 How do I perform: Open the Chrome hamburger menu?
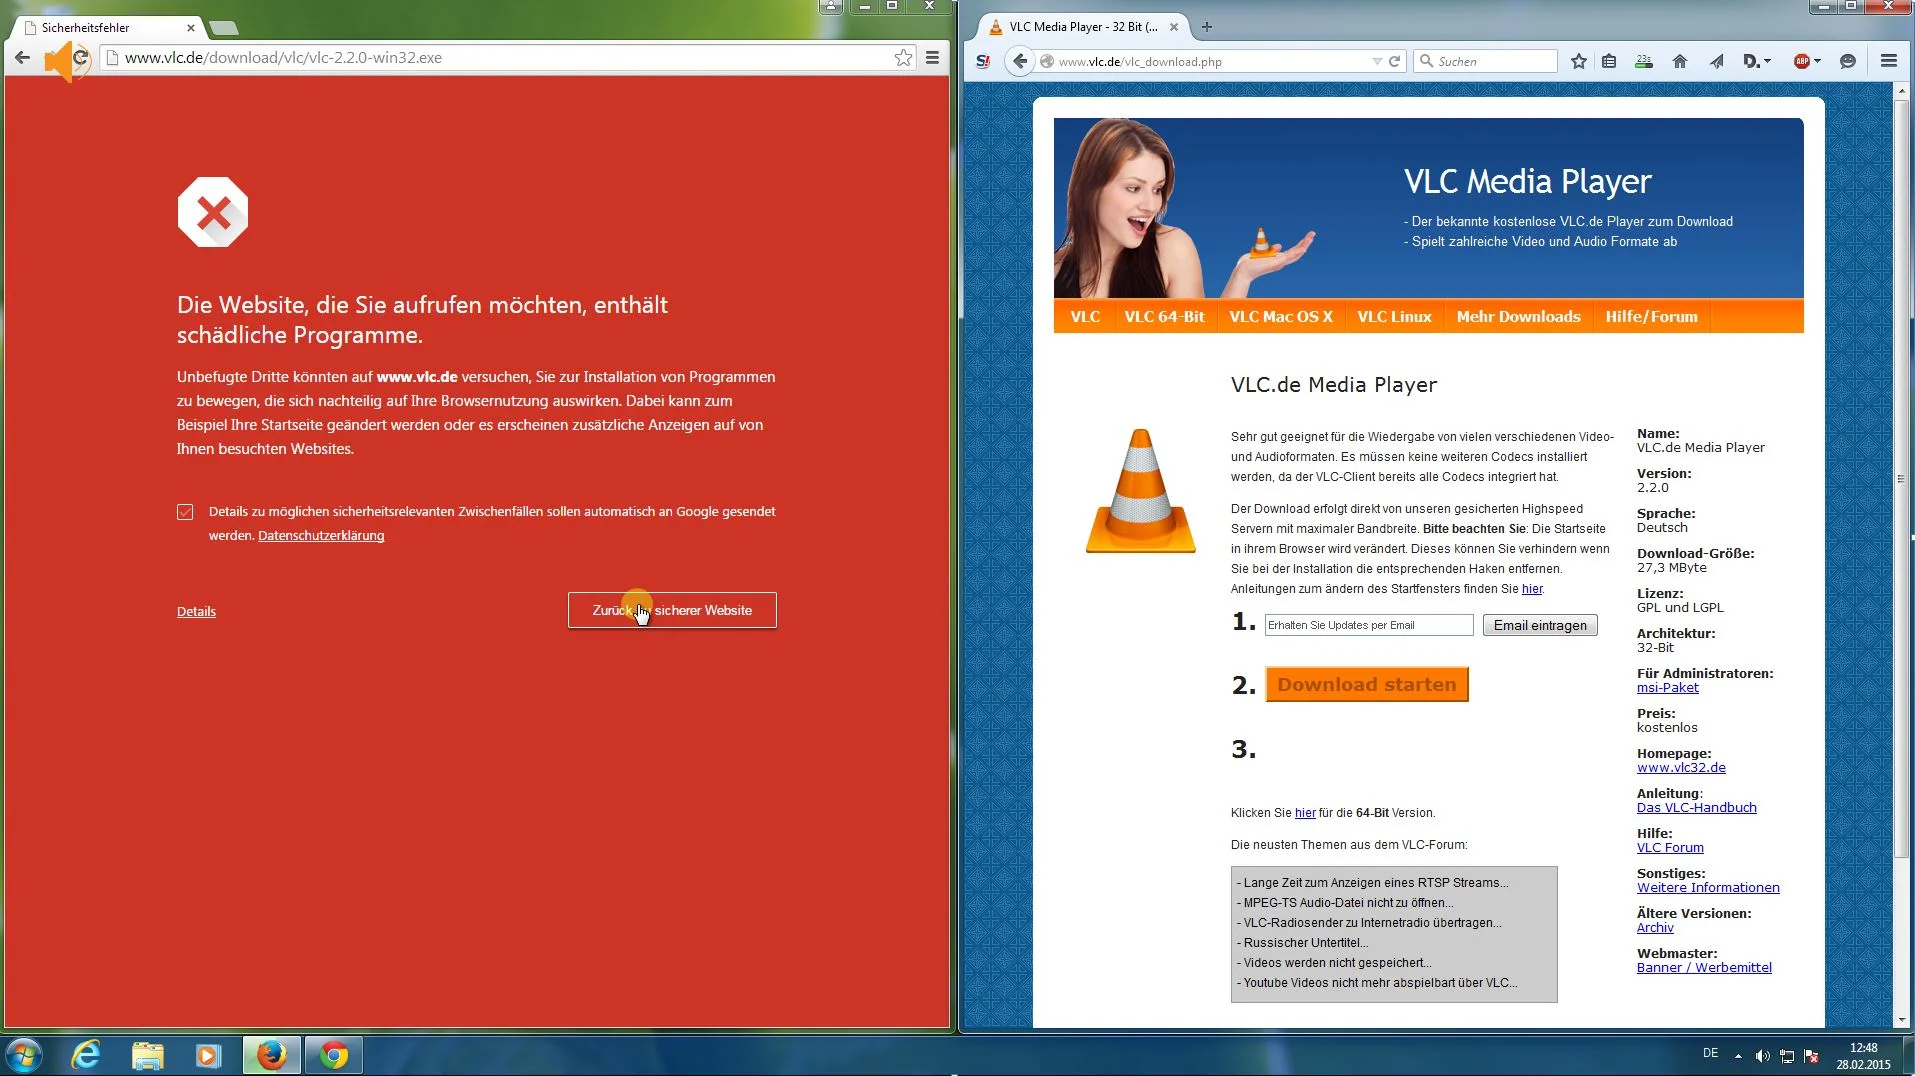click(x=932, y=58)
